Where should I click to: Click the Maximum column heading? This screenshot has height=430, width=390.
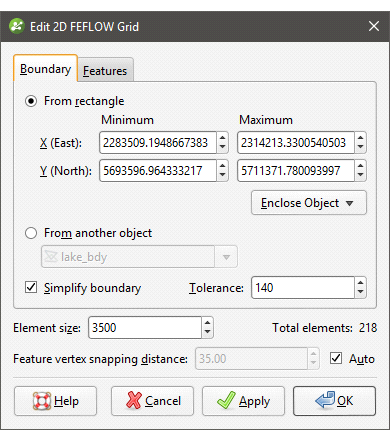click(x=266, y=120)
